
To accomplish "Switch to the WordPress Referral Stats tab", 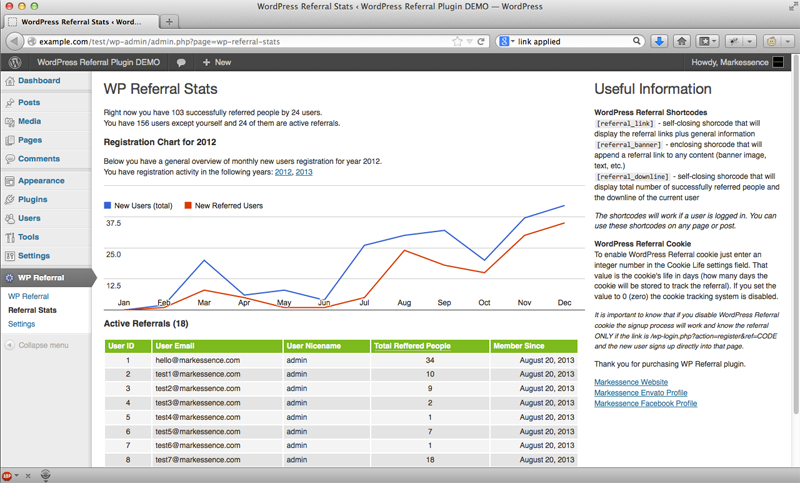I will [81, 21].
